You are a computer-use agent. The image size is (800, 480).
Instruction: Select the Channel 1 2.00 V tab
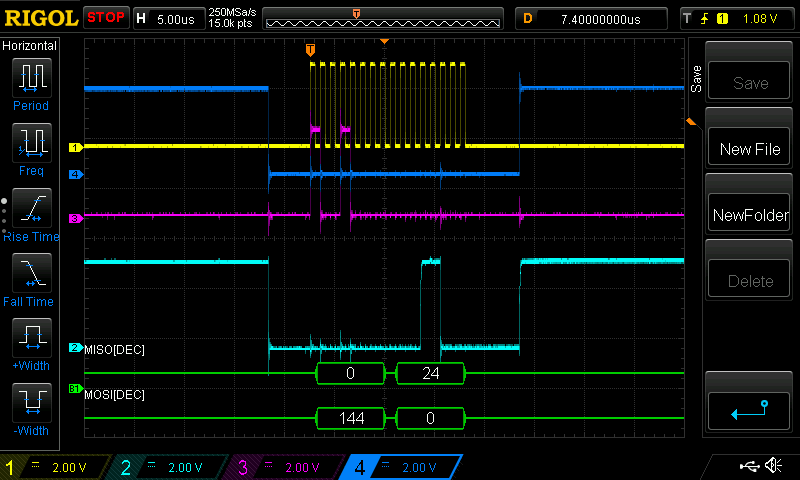pyautogui.click(x=55, y=467)
